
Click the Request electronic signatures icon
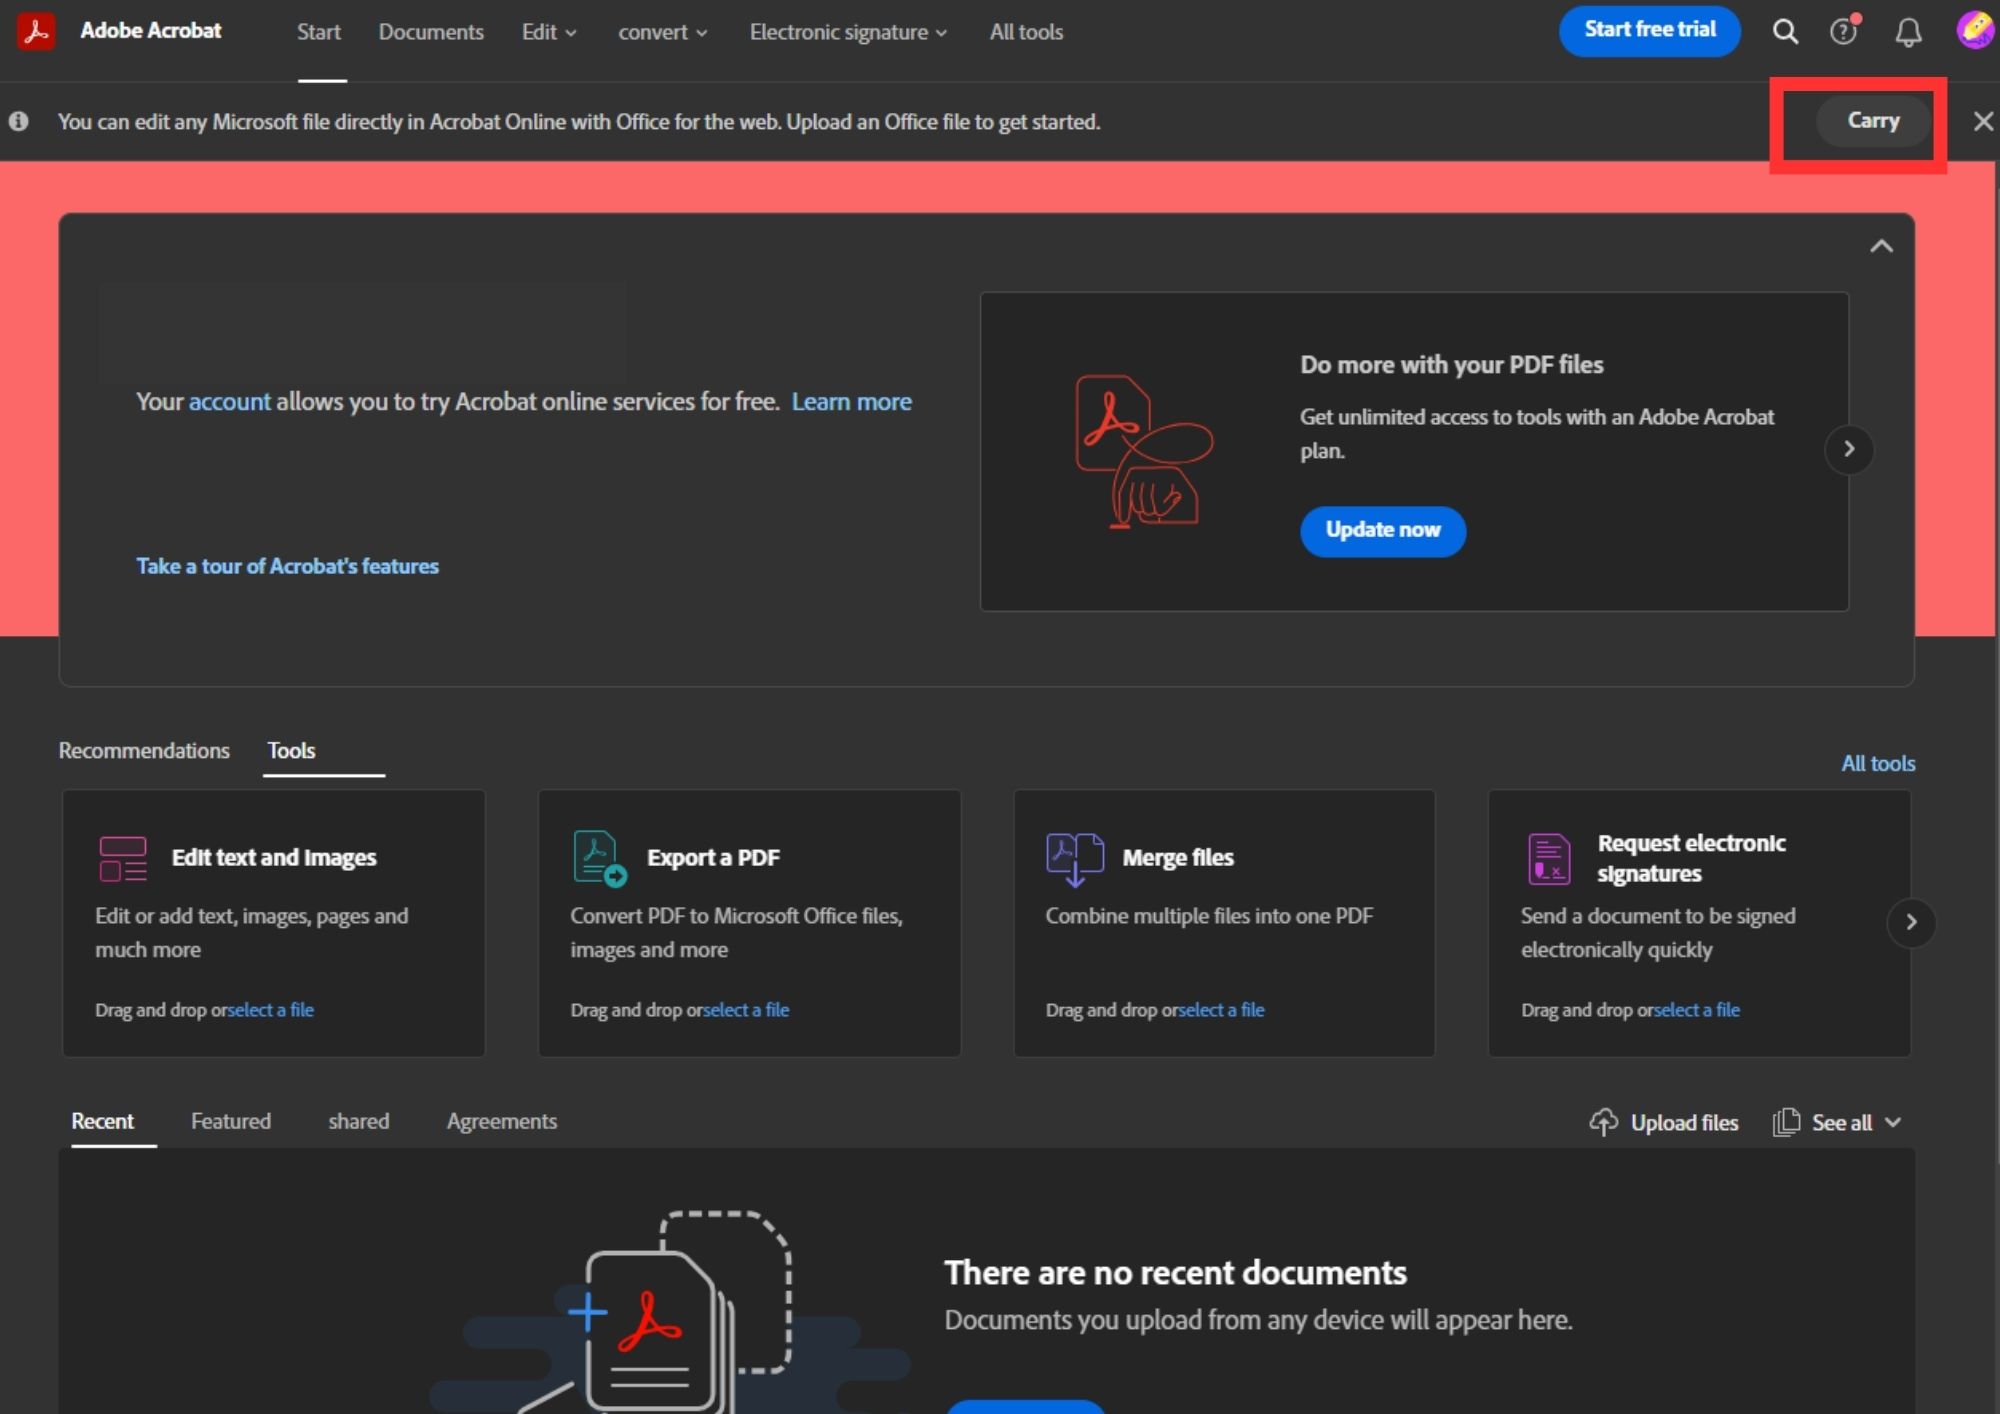[x=1549, y=859]
